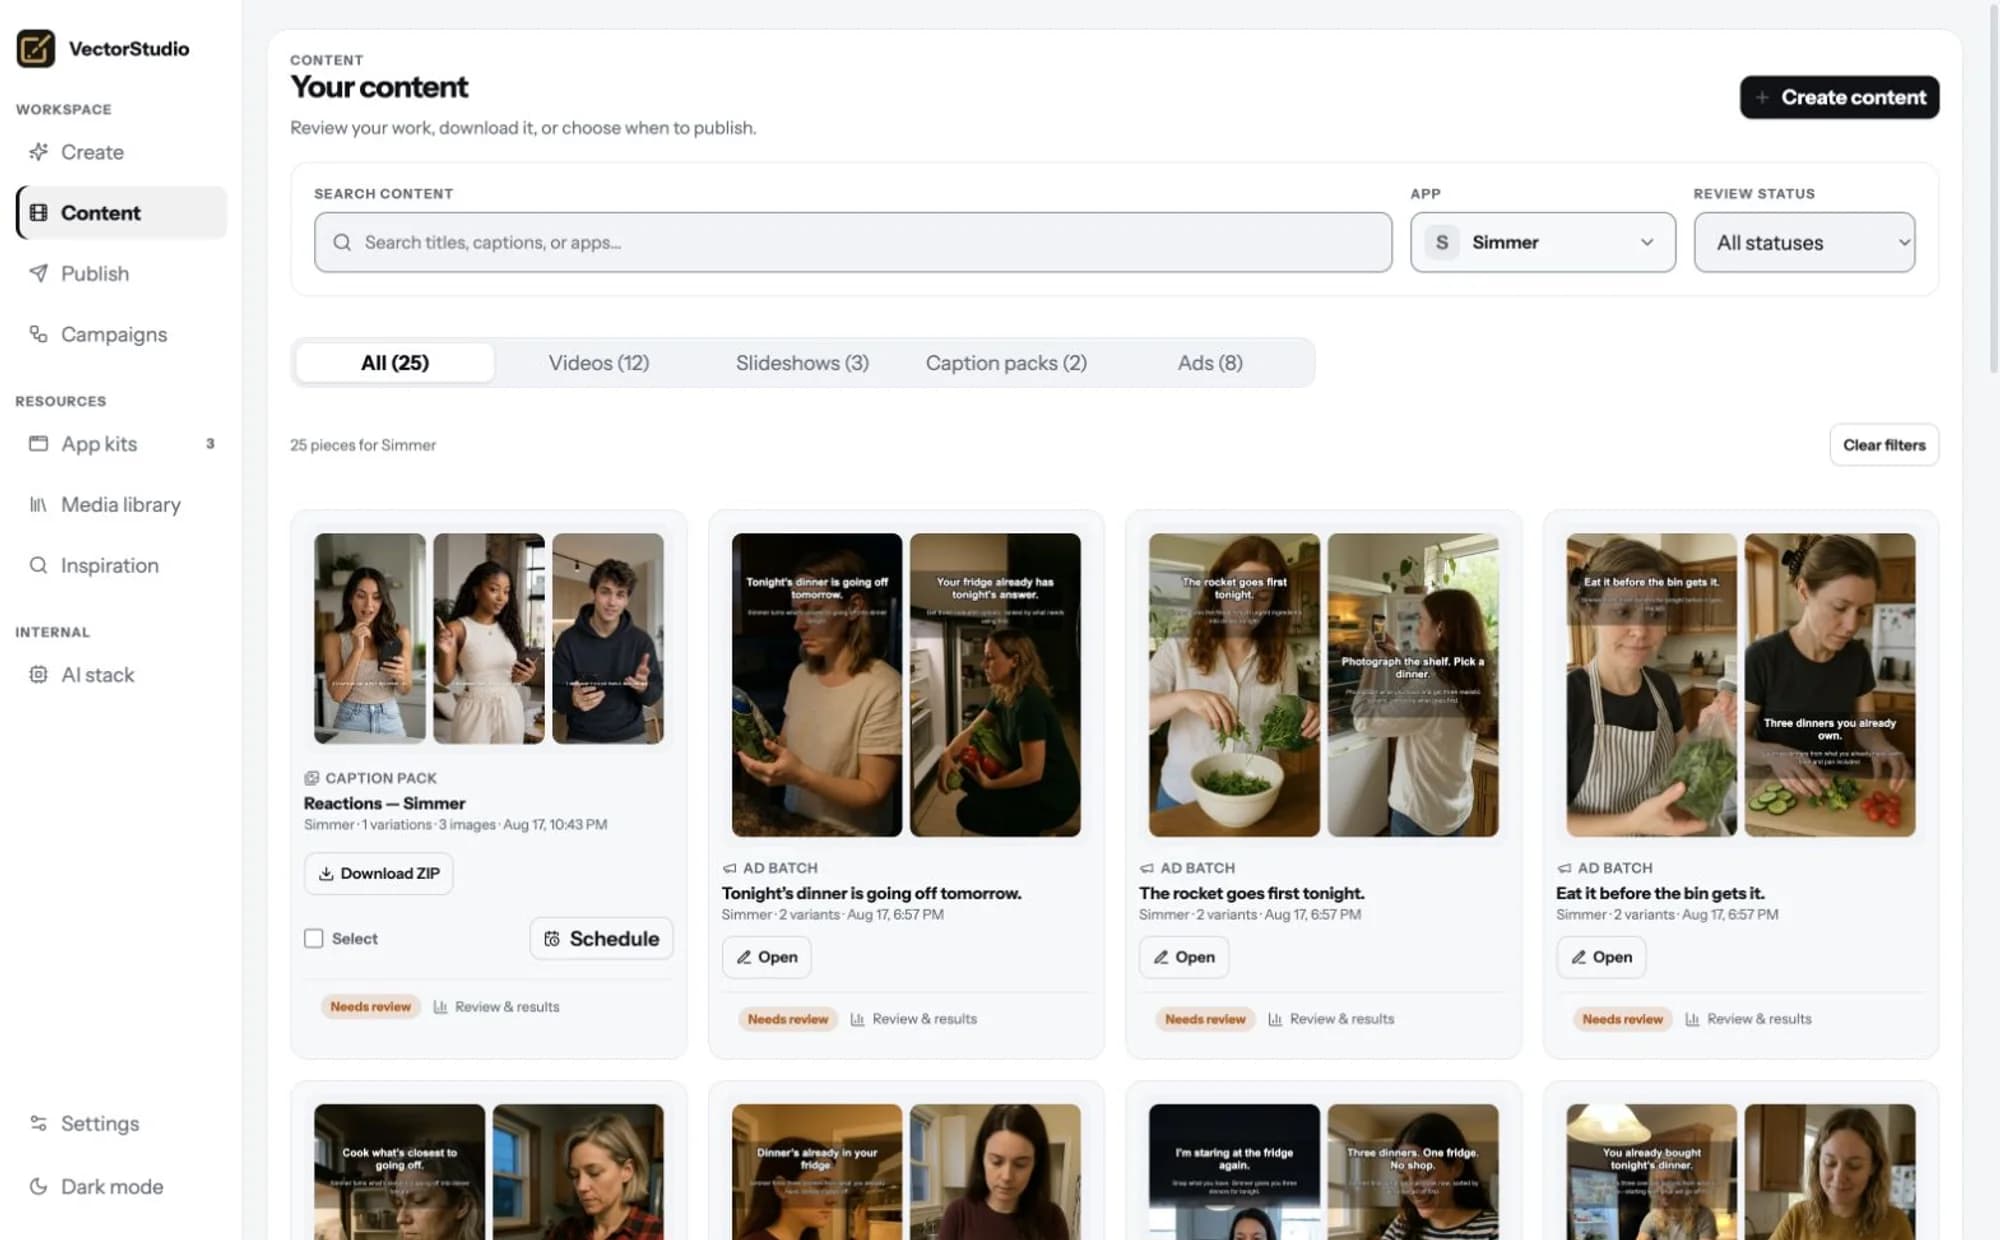Viewport: 2000px width, 1240px height.
Task: Click bar-chart icon under Eat it before the bin
Action: [1692, 1019]
